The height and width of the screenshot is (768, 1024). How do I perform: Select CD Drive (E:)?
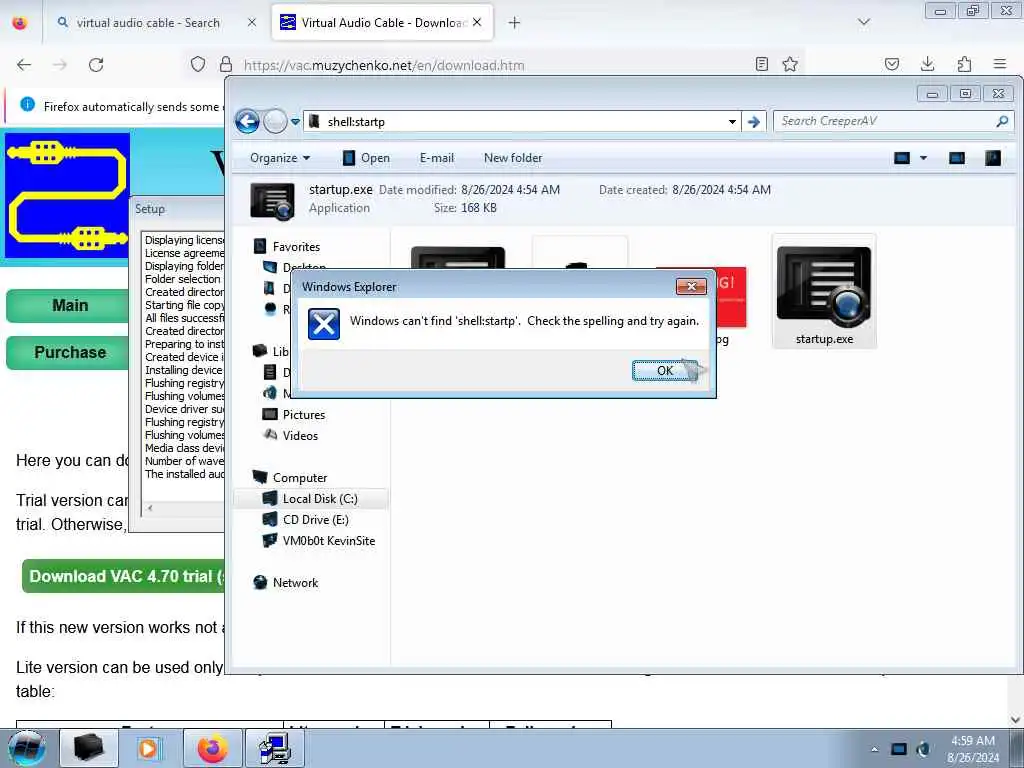306,520
